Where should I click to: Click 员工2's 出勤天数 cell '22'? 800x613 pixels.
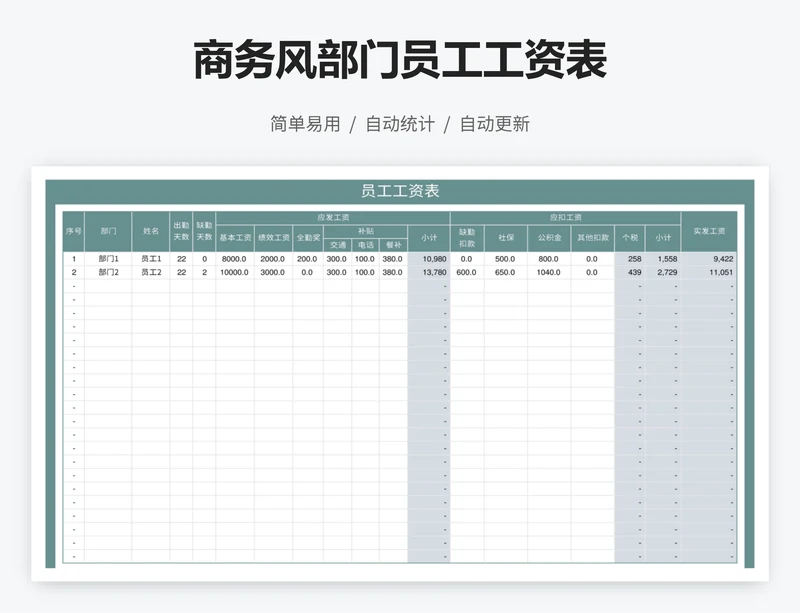181,273
